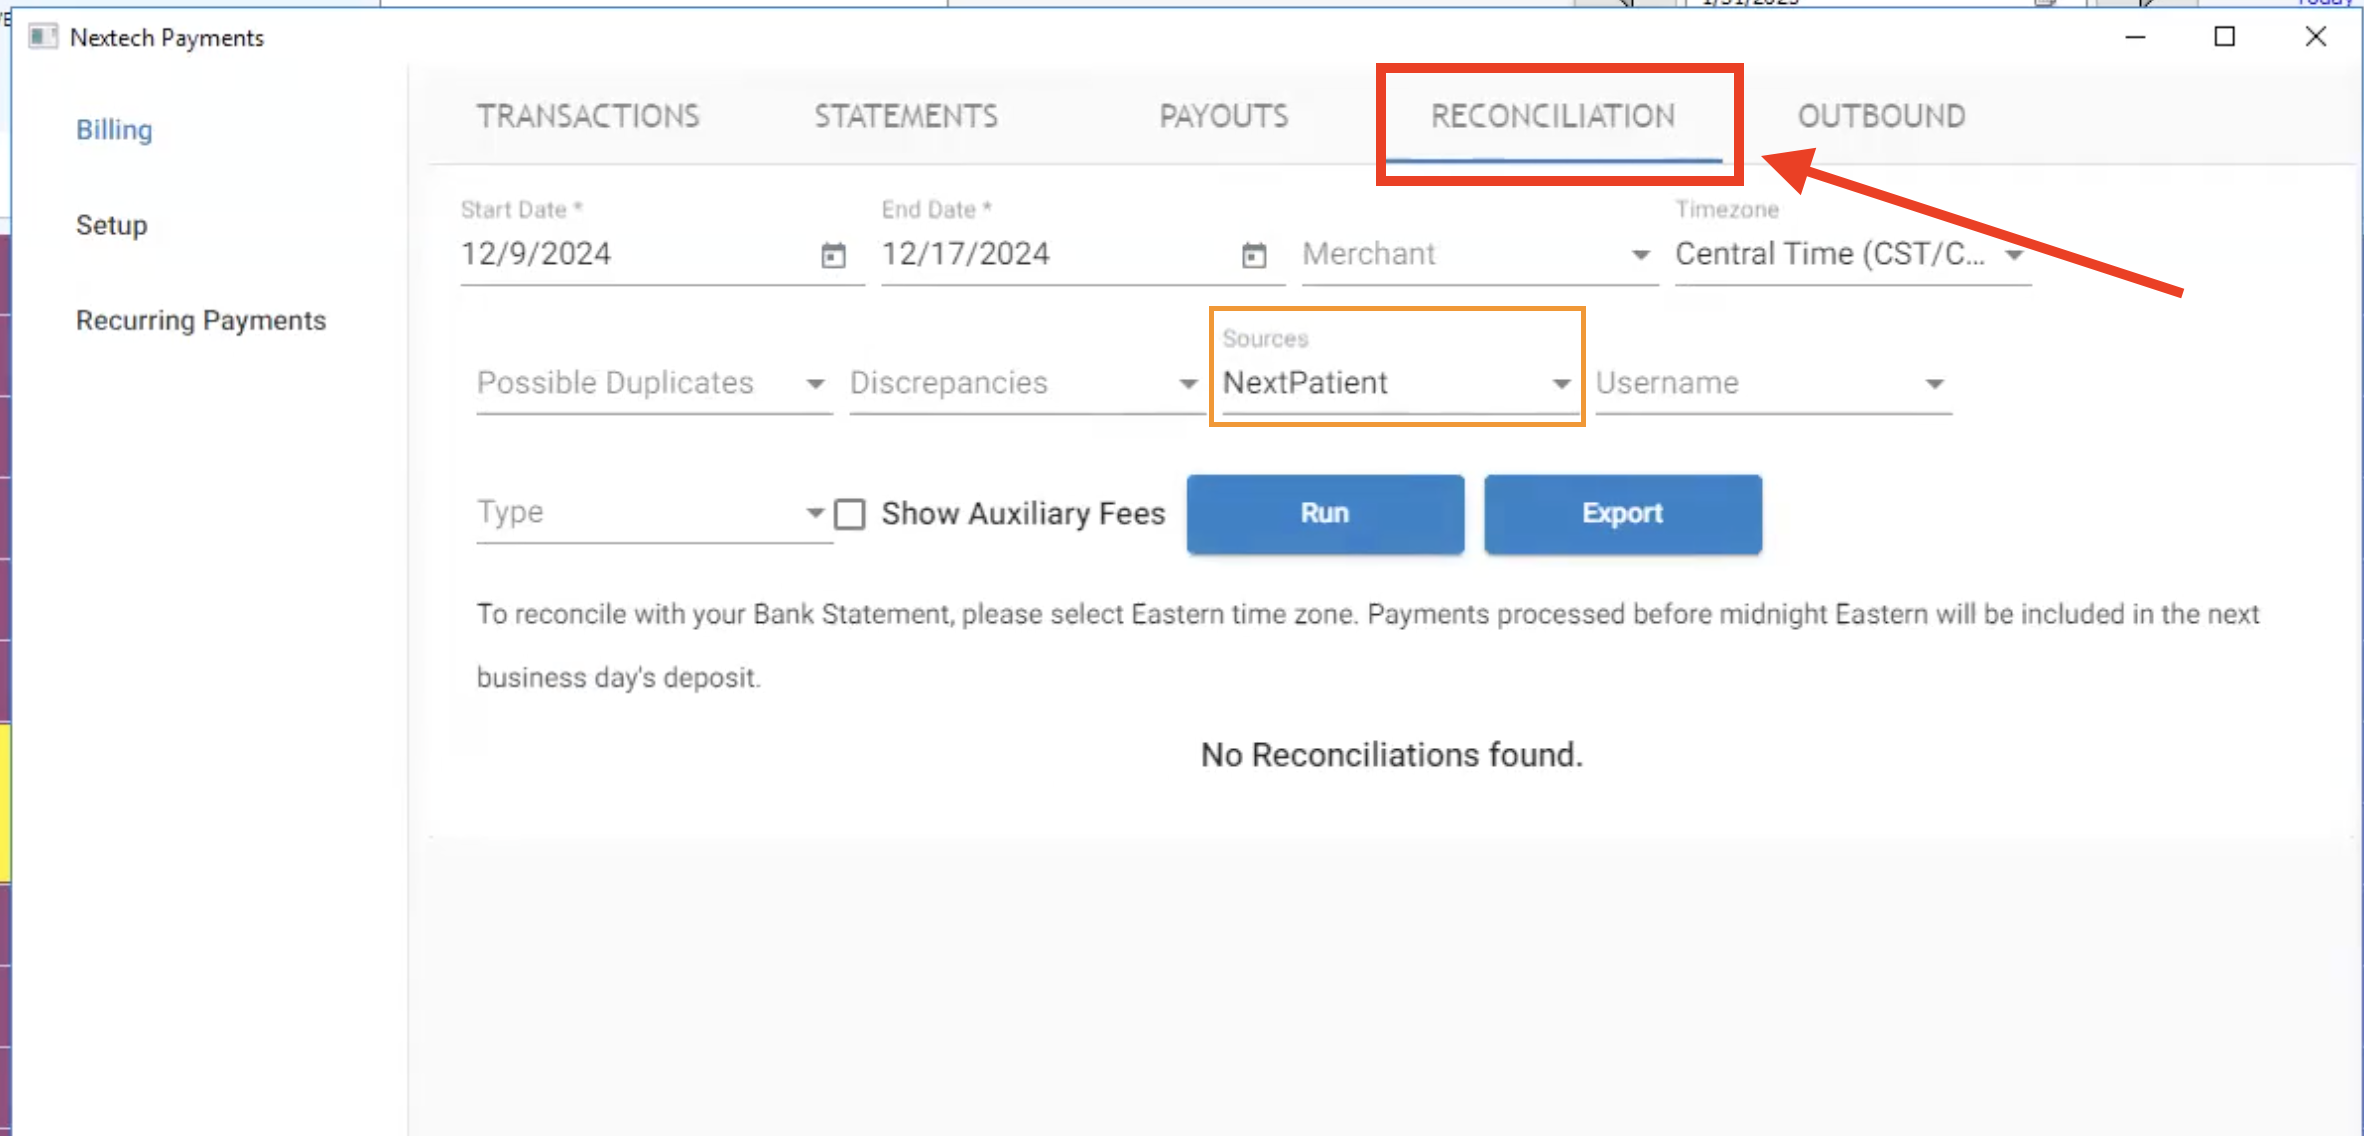Expand the Username dropdown
This screenshot has width=2364, height=1136.
tap(1773, 383)
